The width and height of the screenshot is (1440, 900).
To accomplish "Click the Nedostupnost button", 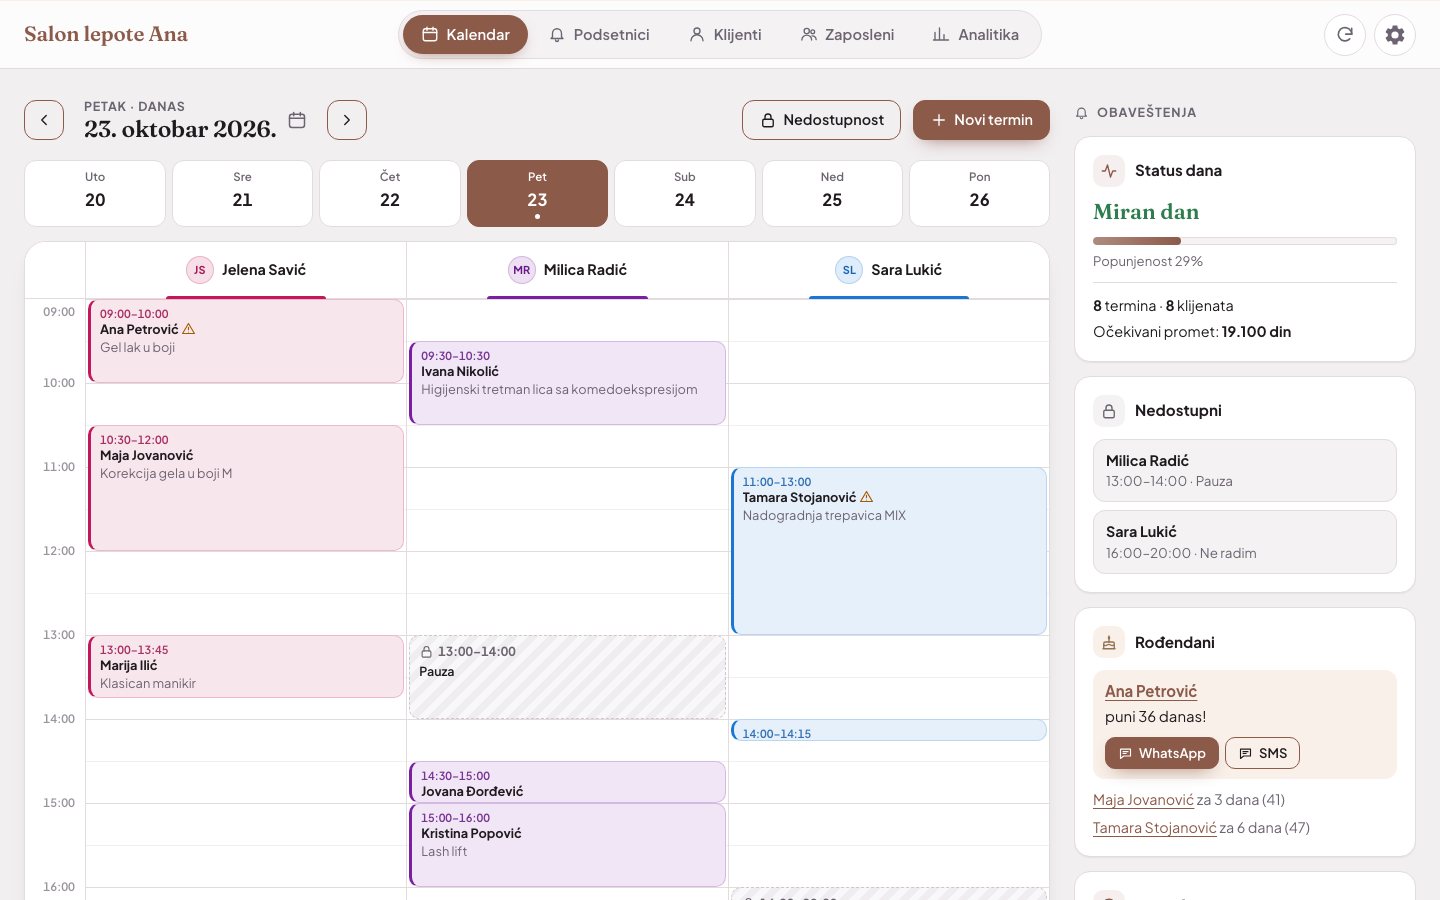I will tap(821, 120).
